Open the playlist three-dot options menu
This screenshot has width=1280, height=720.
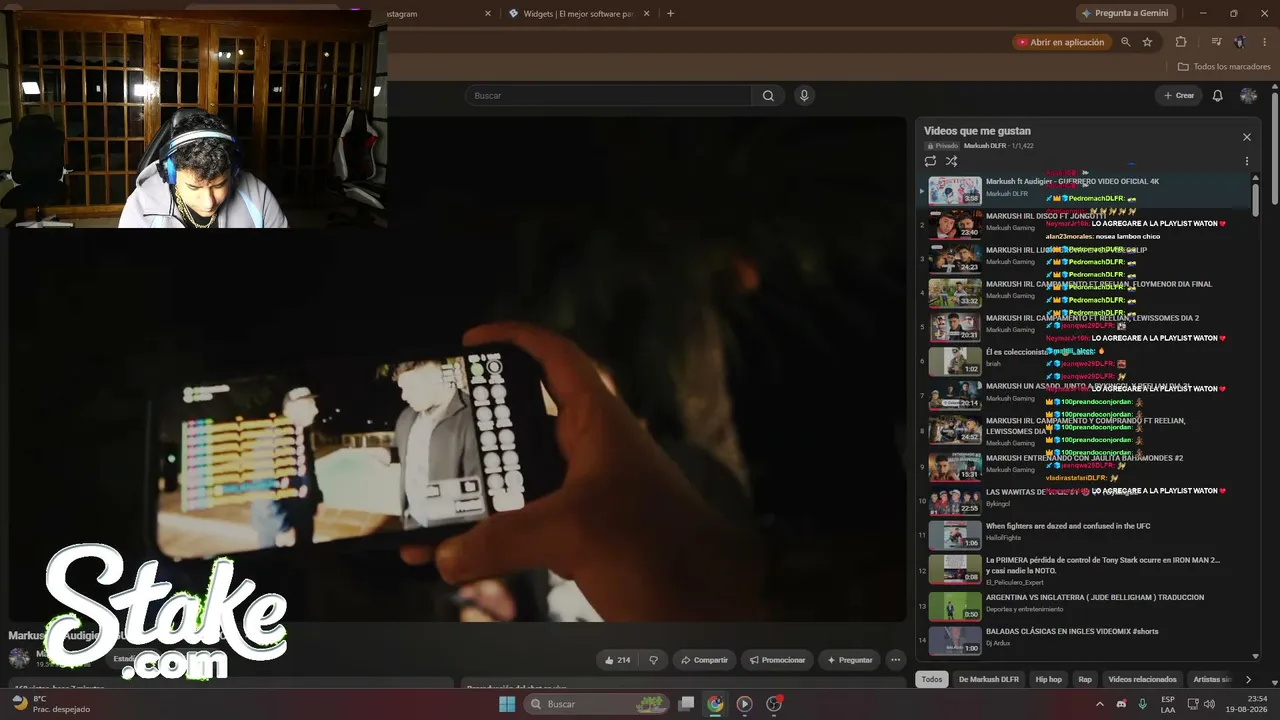click(x=1246, y=161)
